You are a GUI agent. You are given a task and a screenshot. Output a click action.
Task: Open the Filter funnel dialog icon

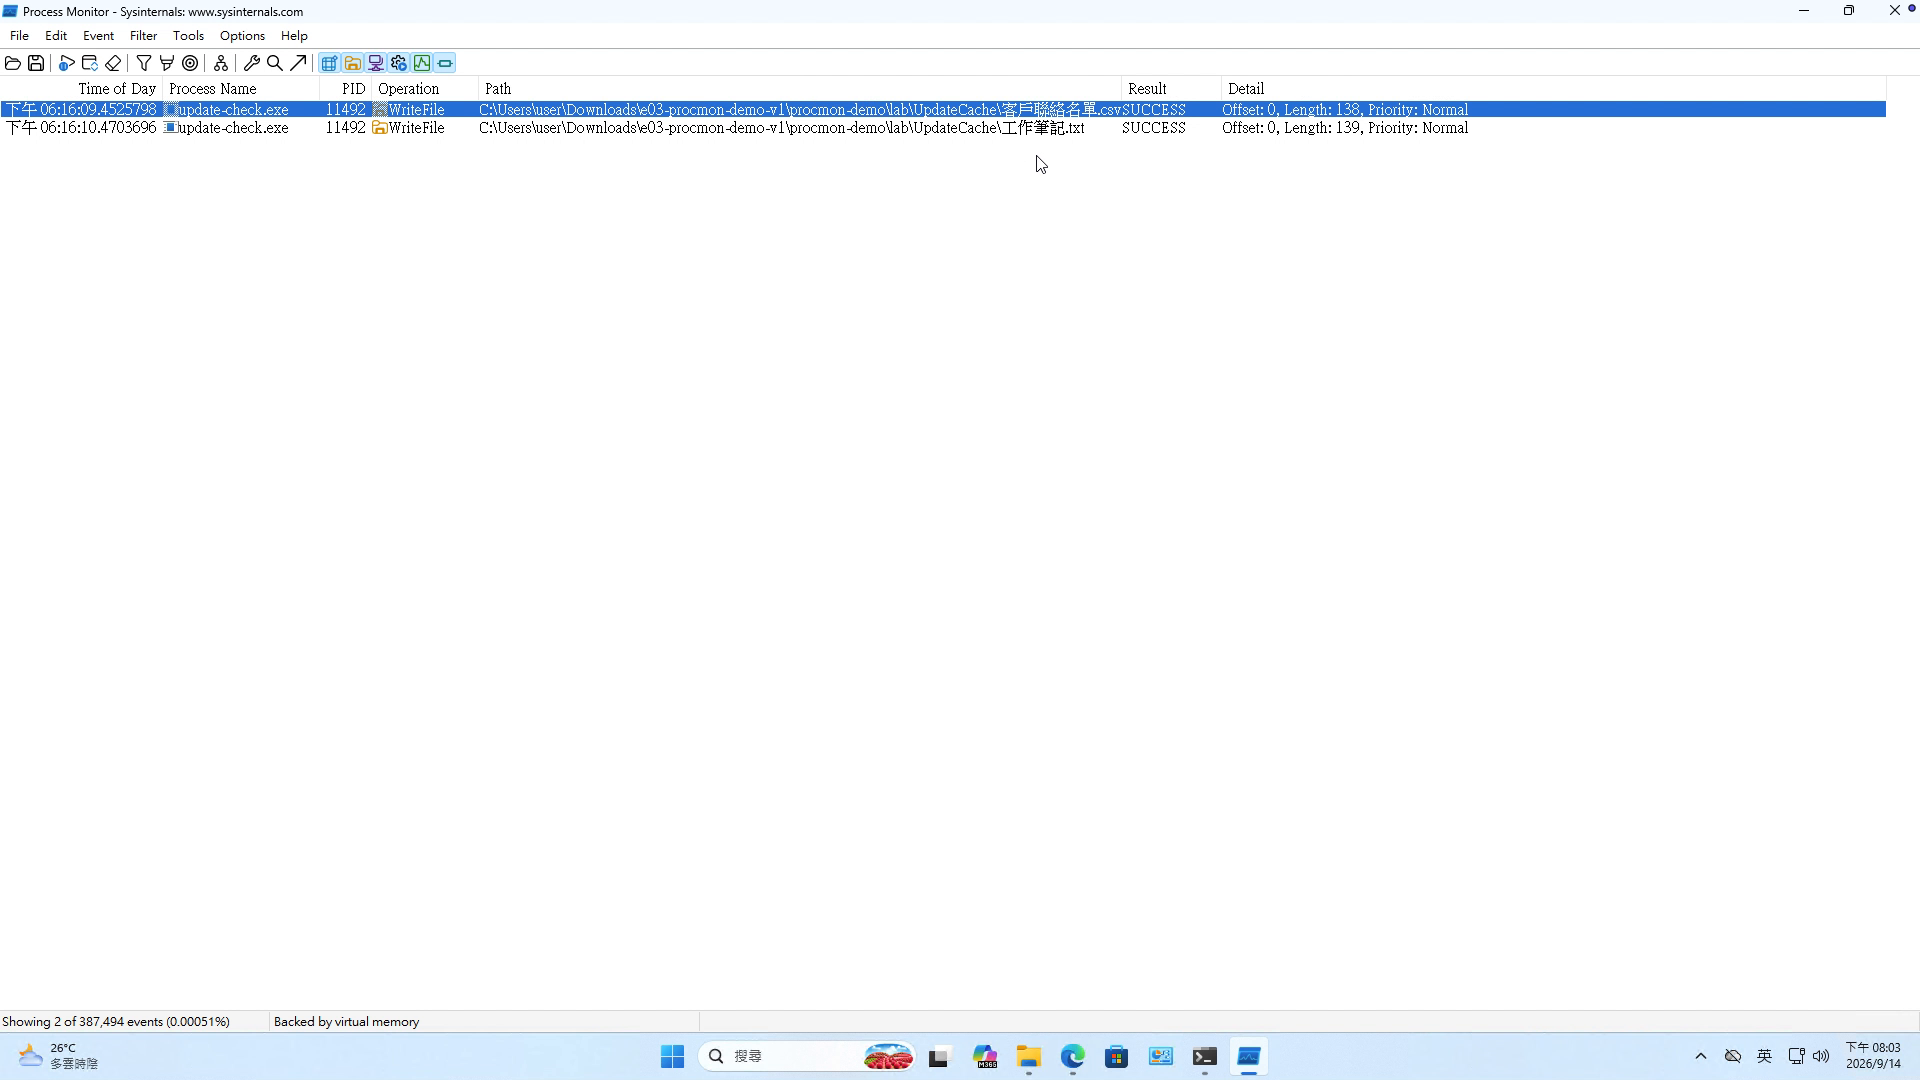click(x=144, y=63)
